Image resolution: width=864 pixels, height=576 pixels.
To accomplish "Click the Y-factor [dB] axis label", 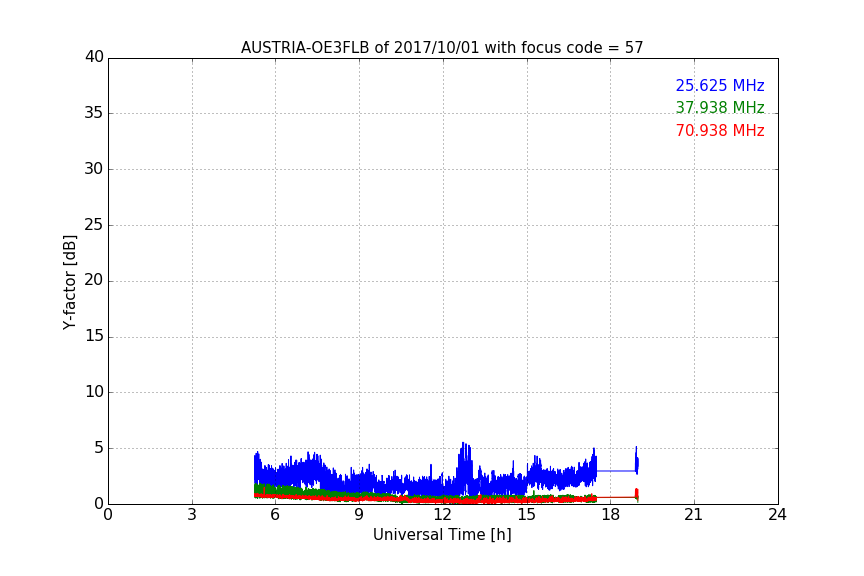I will click(69, 282).
